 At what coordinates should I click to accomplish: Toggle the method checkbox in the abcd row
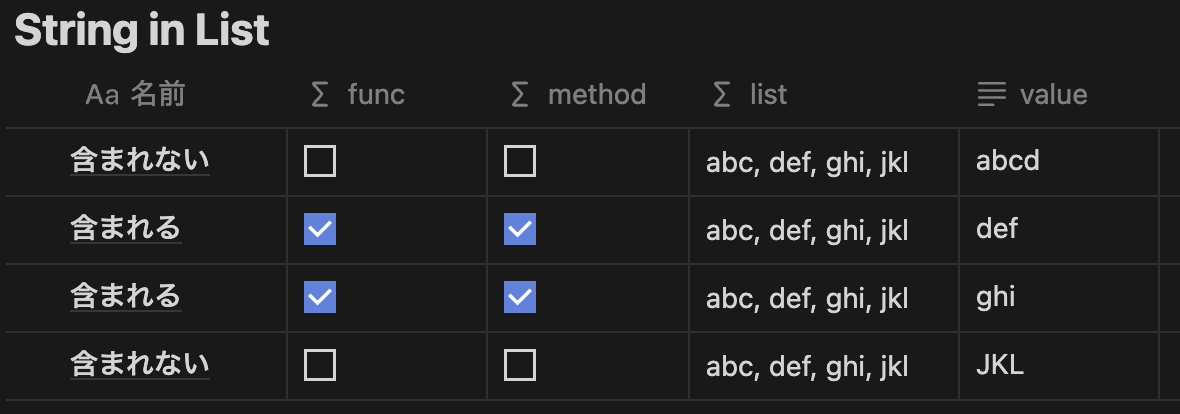[x=520, y=161]
